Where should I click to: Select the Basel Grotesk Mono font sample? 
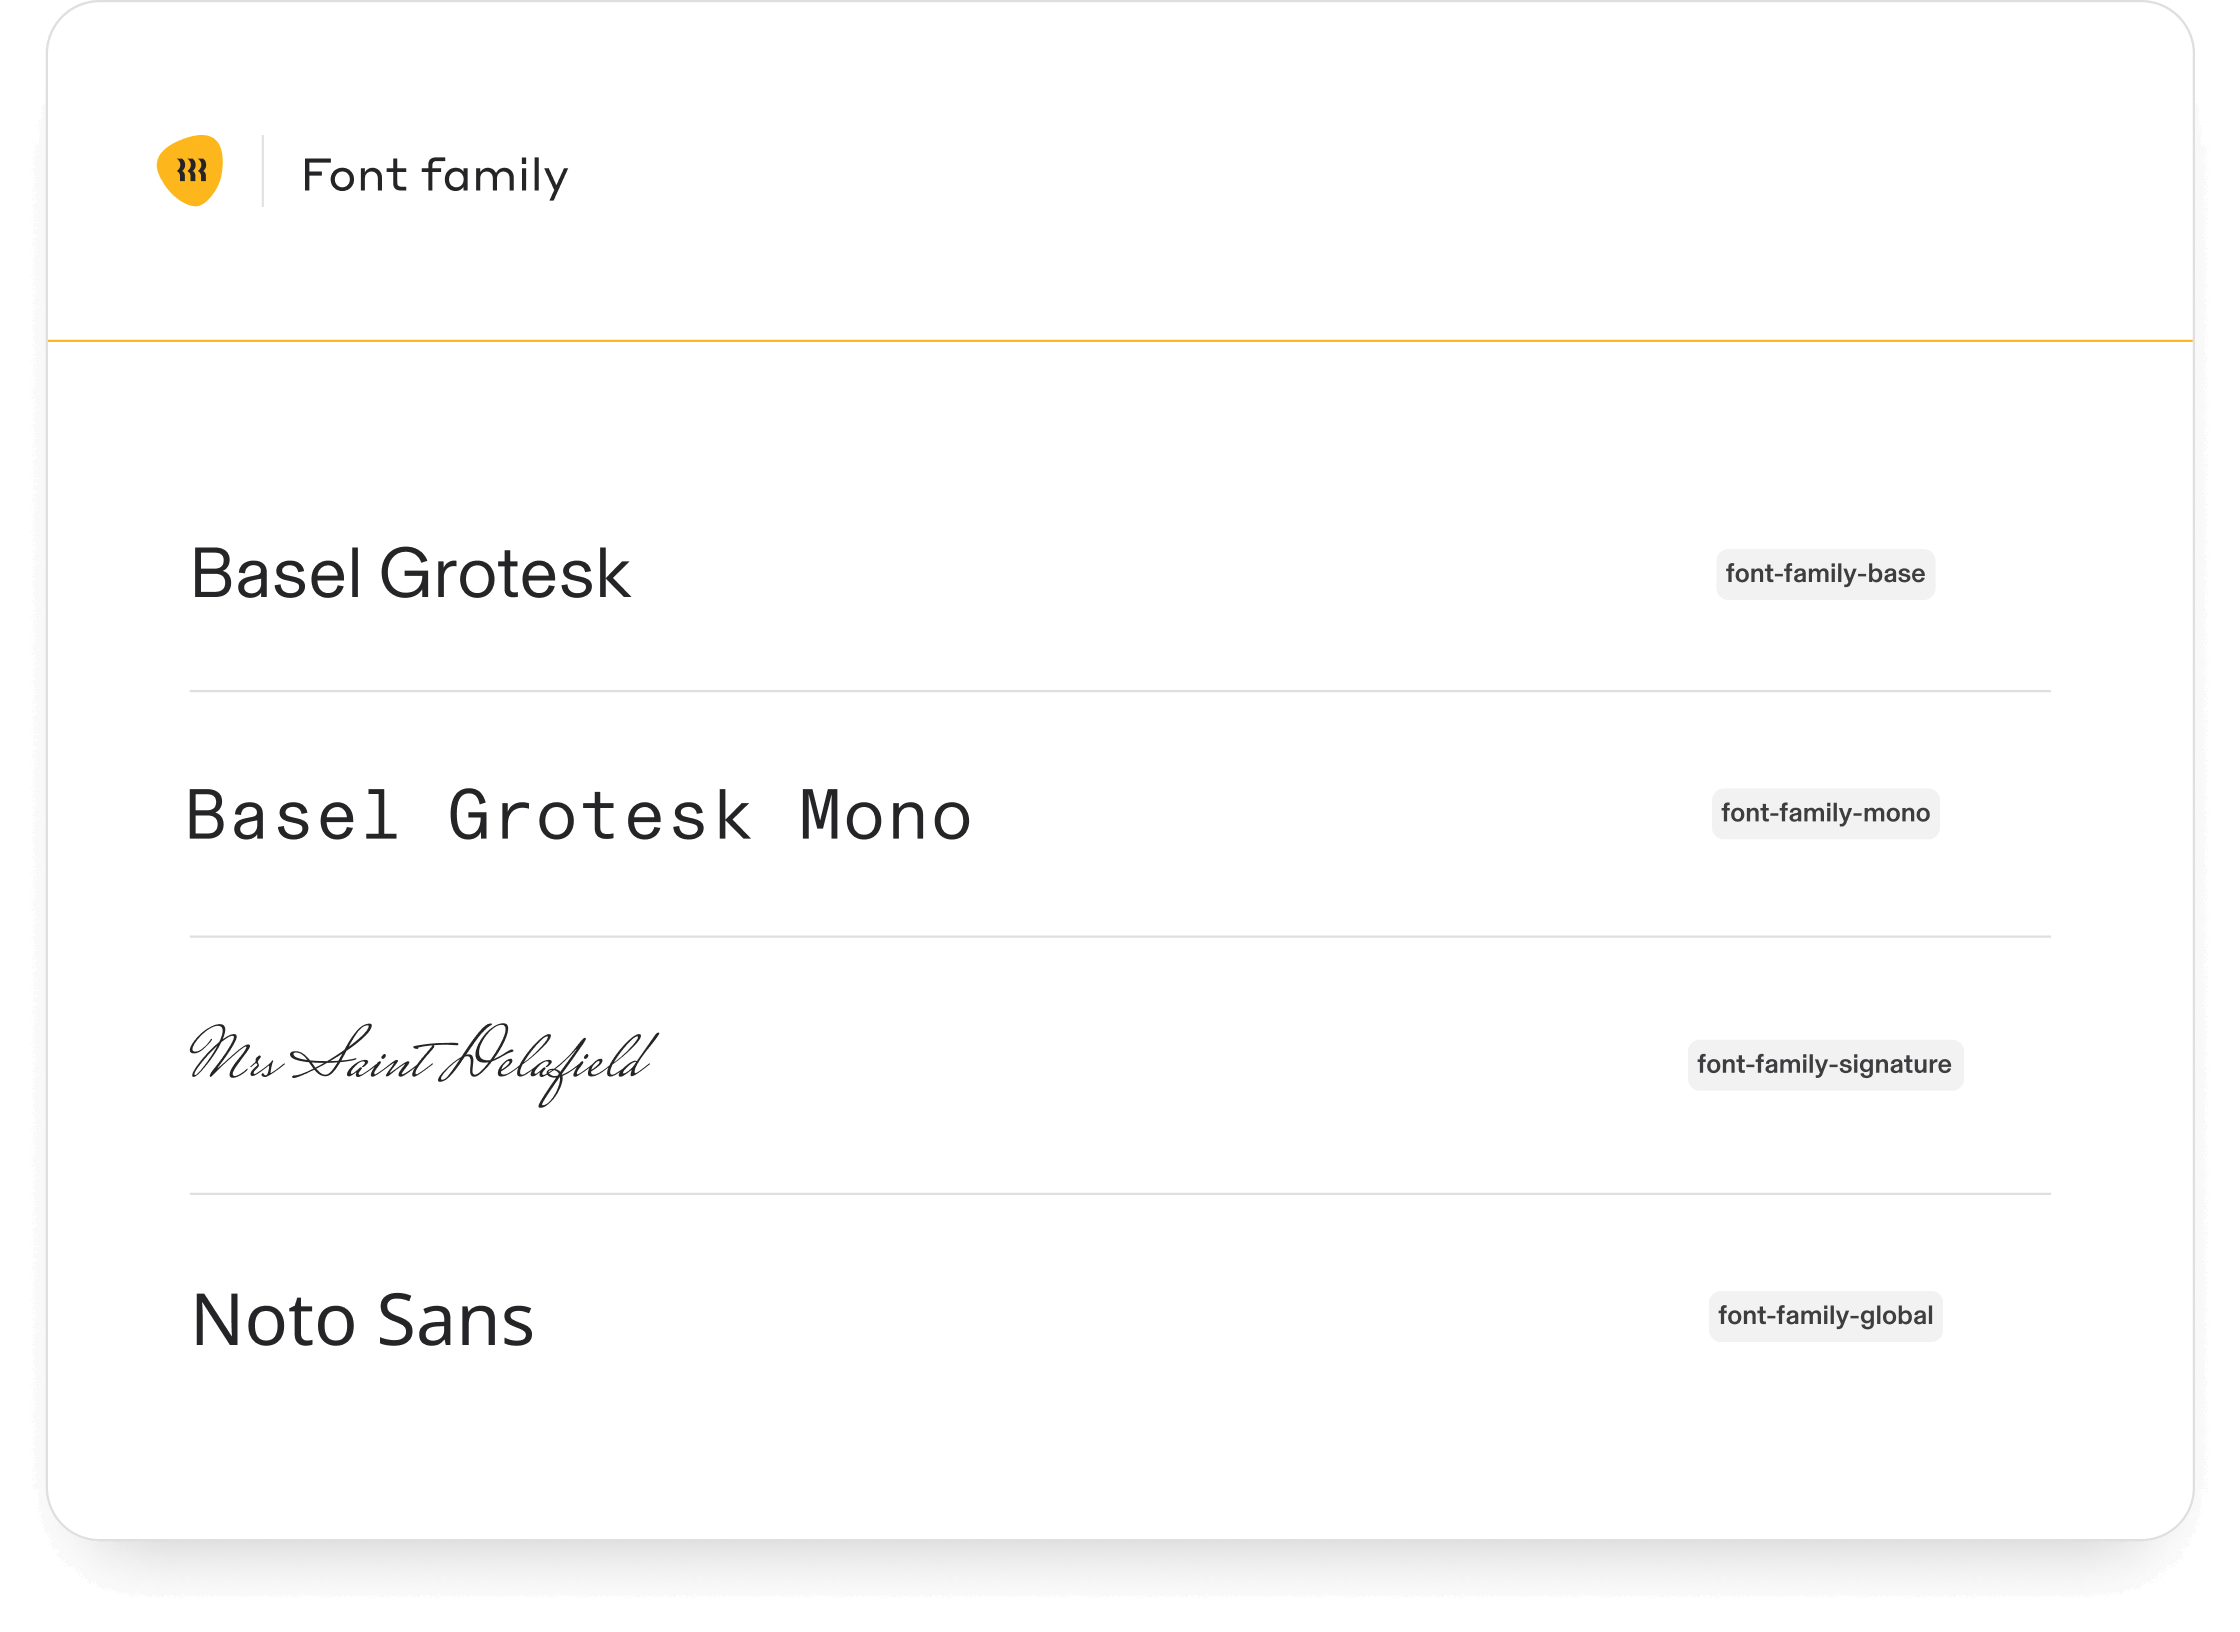(579, 816)
